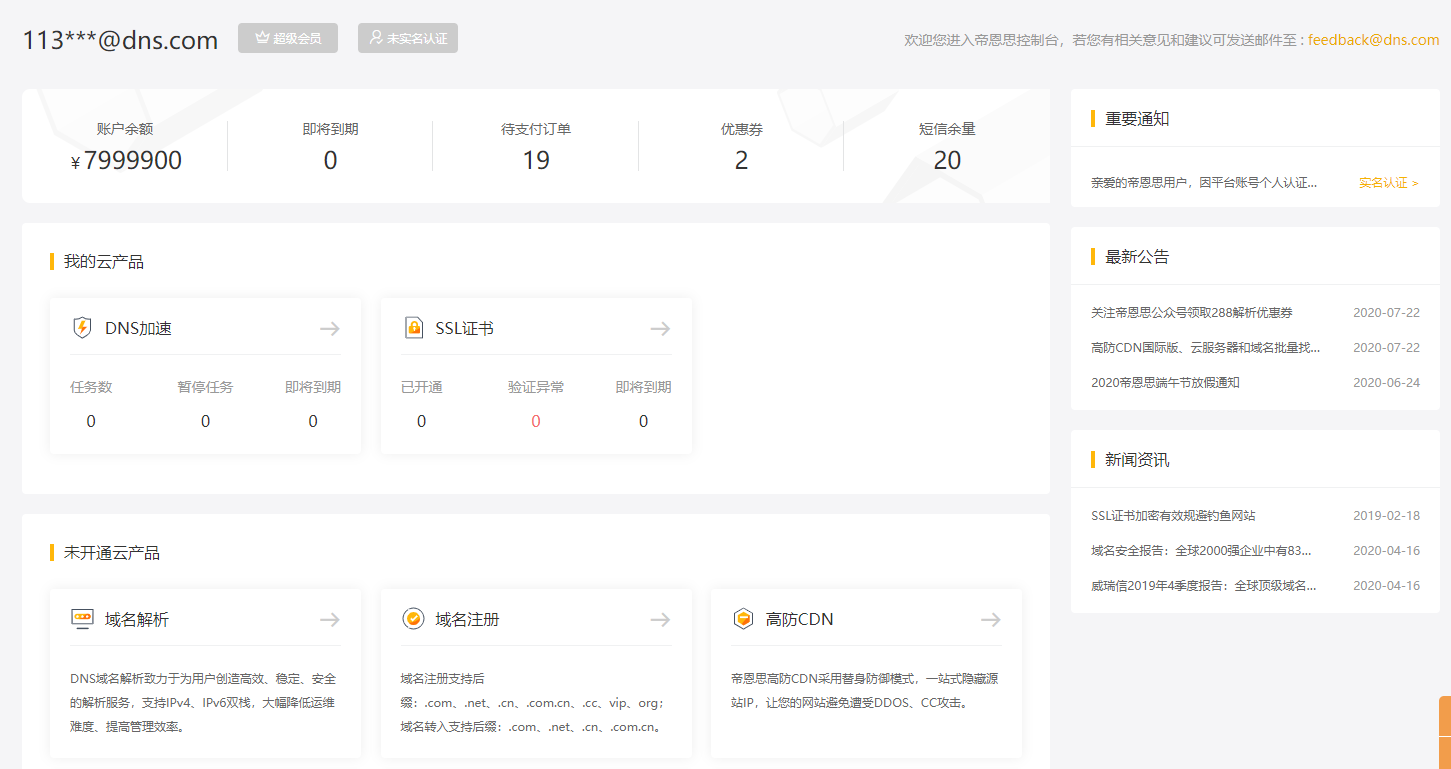Open 2020帝恩思端午节放假通知 announcement
This screenshot has height=769, width=1451.
(x=1165, y=383)
